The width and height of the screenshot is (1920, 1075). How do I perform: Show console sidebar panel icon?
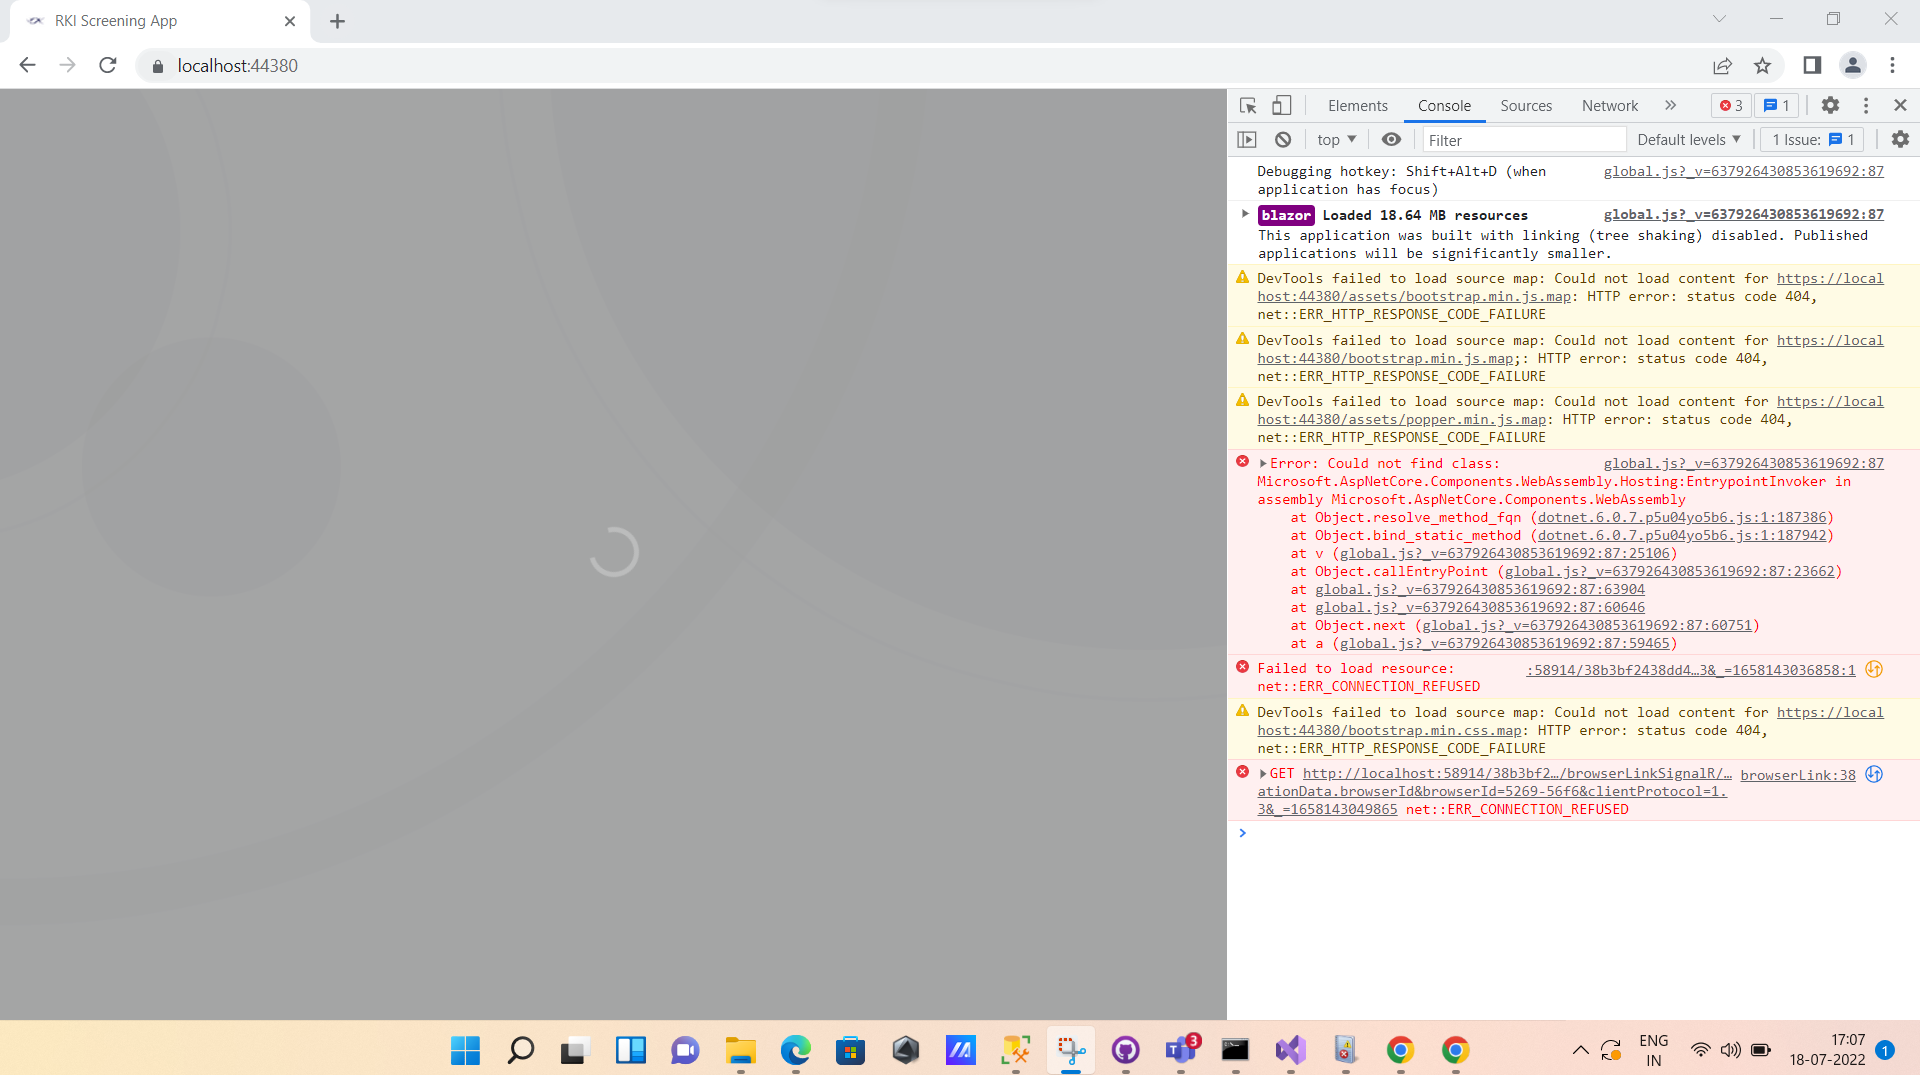(1247, 140)
